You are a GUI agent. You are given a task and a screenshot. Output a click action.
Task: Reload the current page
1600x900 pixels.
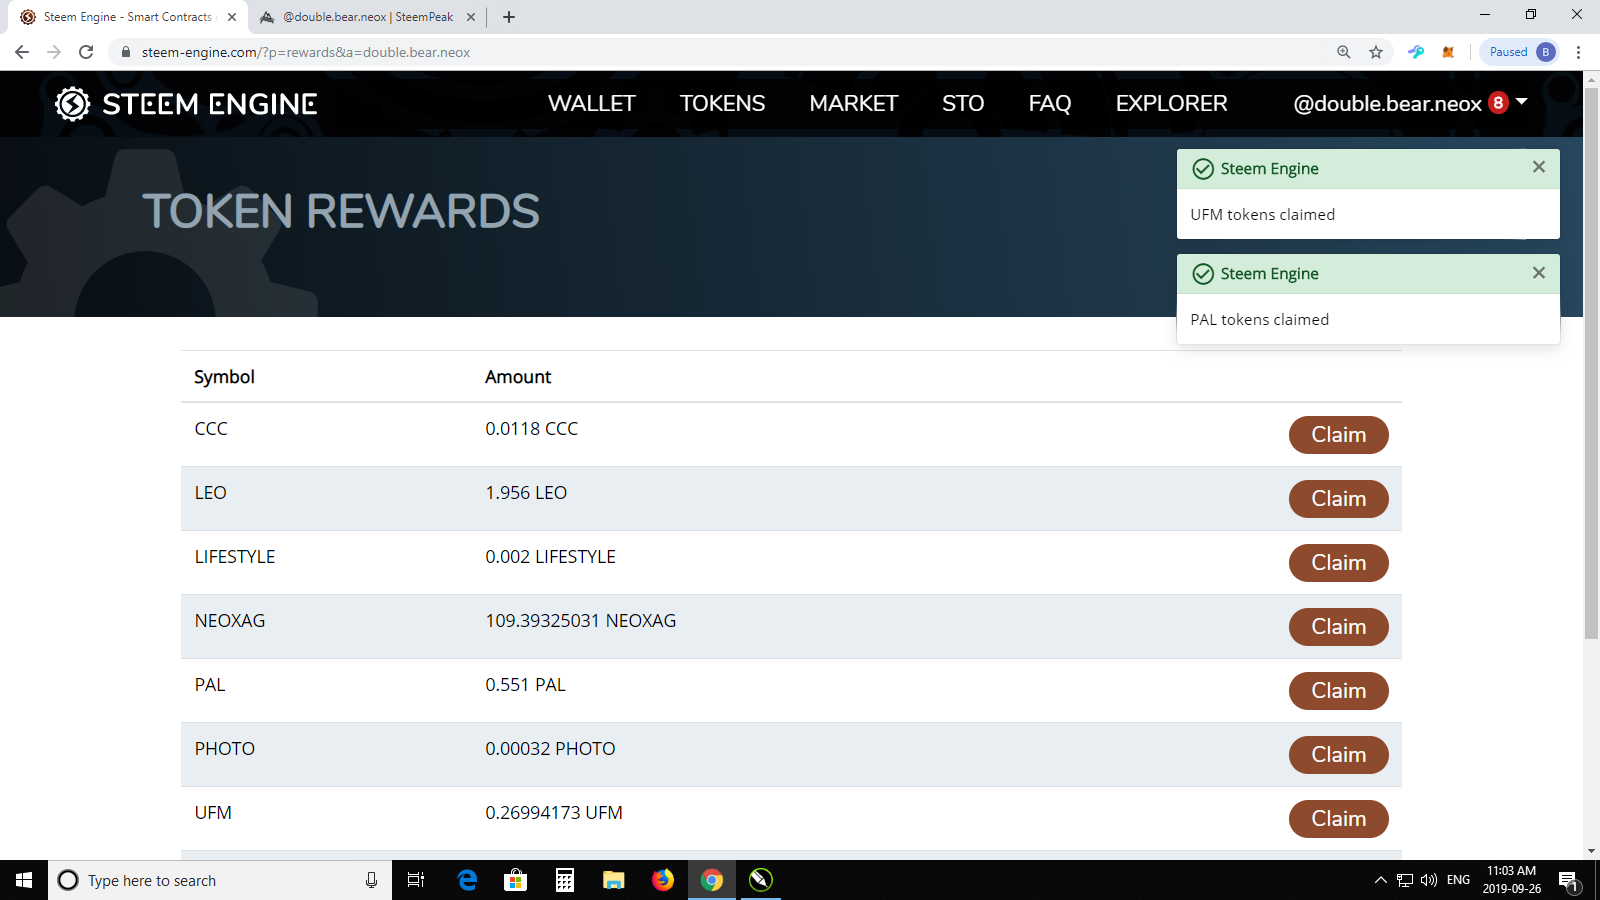pos(86,52)
